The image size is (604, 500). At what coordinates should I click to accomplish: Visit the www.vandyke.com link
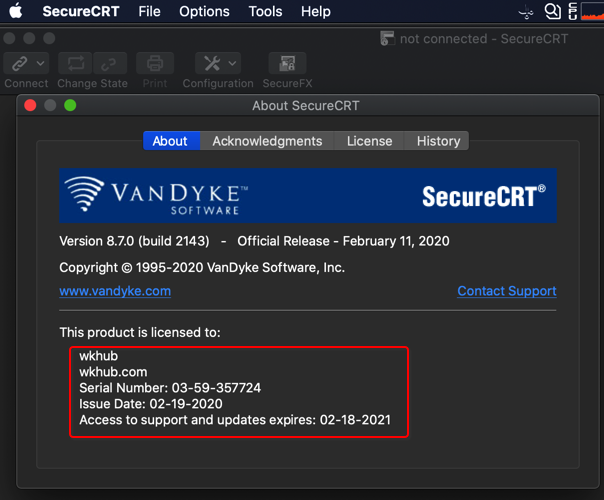[115, 291]
